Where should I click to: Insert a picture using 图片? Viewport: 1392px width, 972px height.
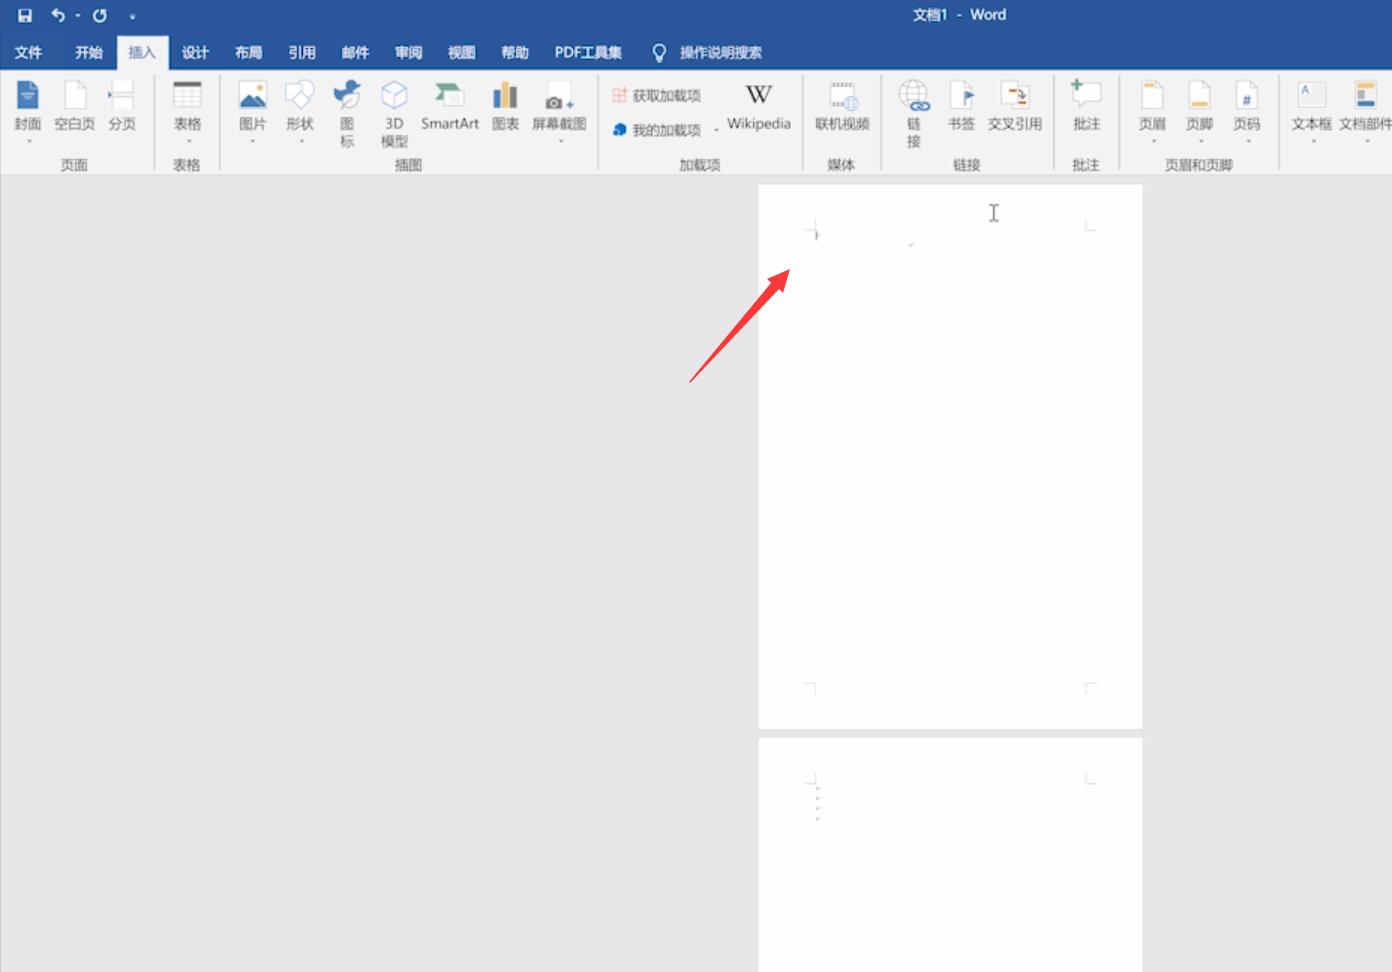tap(253, 111)
